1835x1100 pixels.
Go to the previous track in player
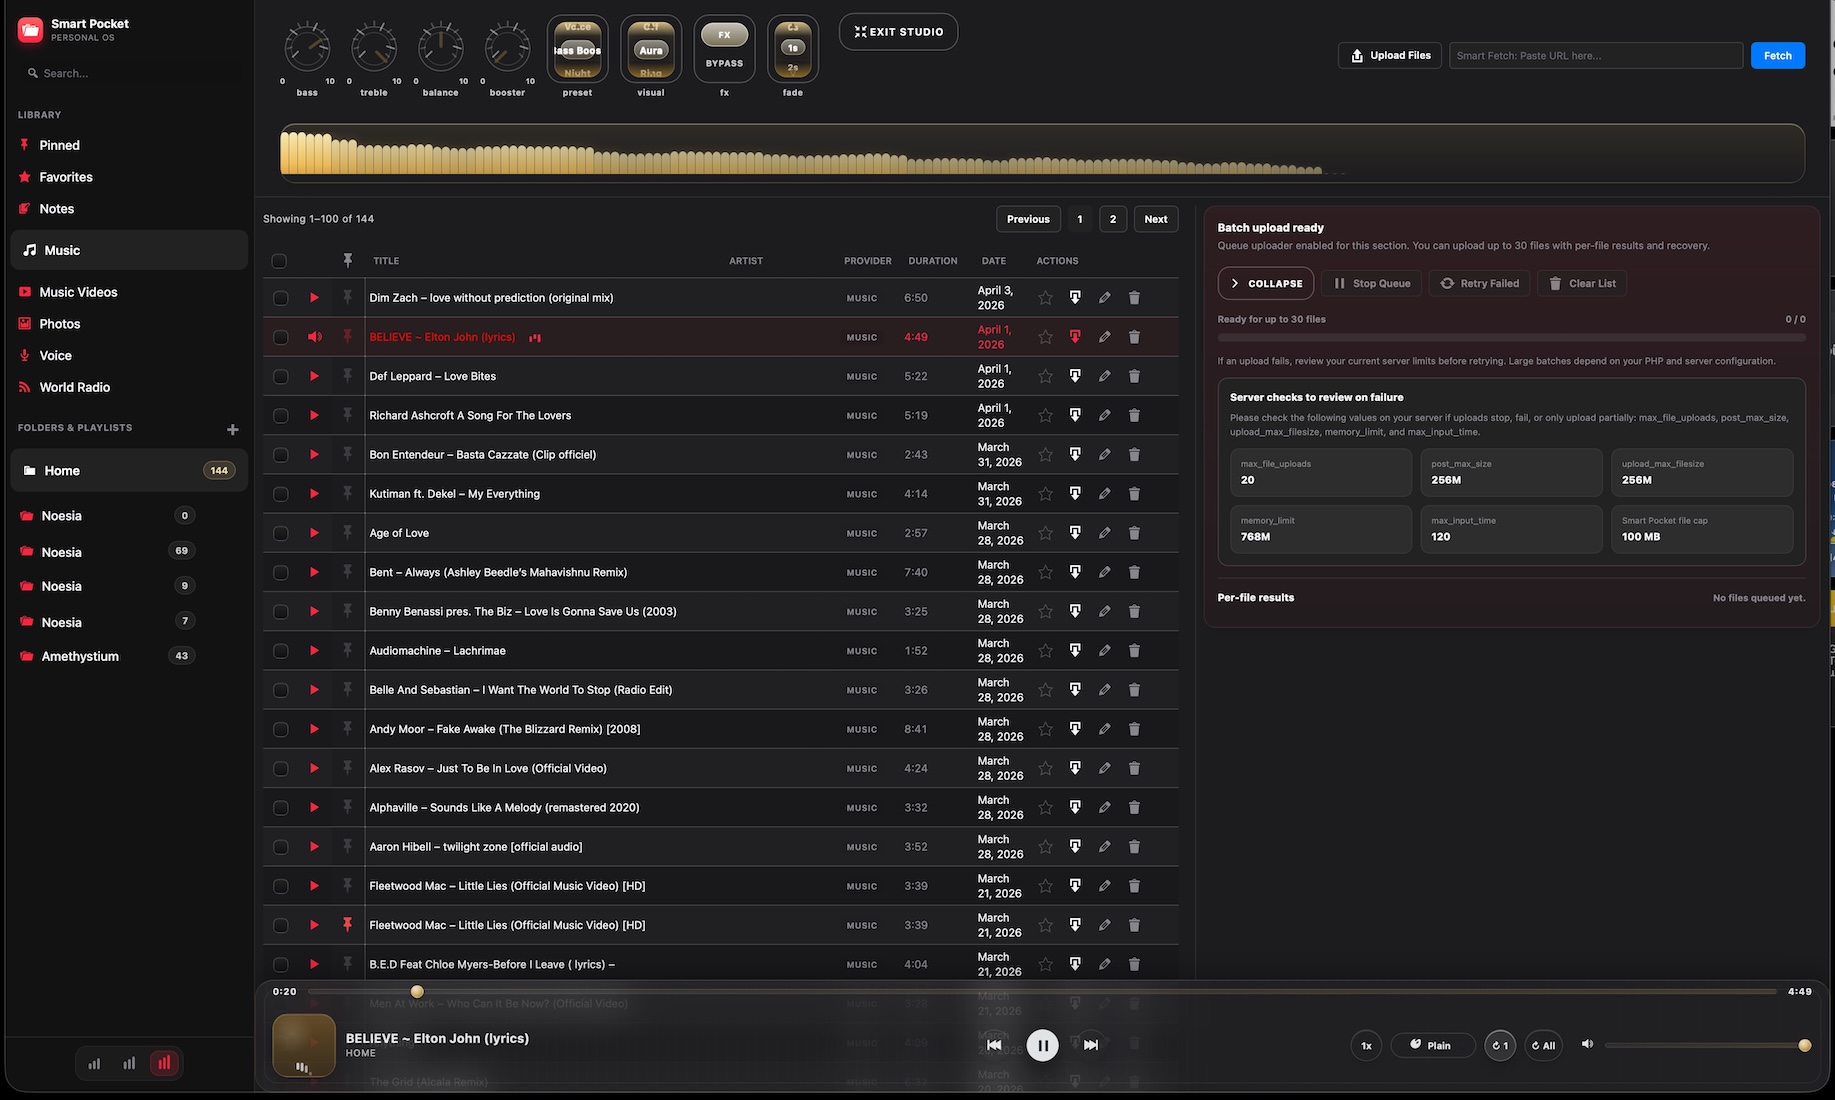994,1045
